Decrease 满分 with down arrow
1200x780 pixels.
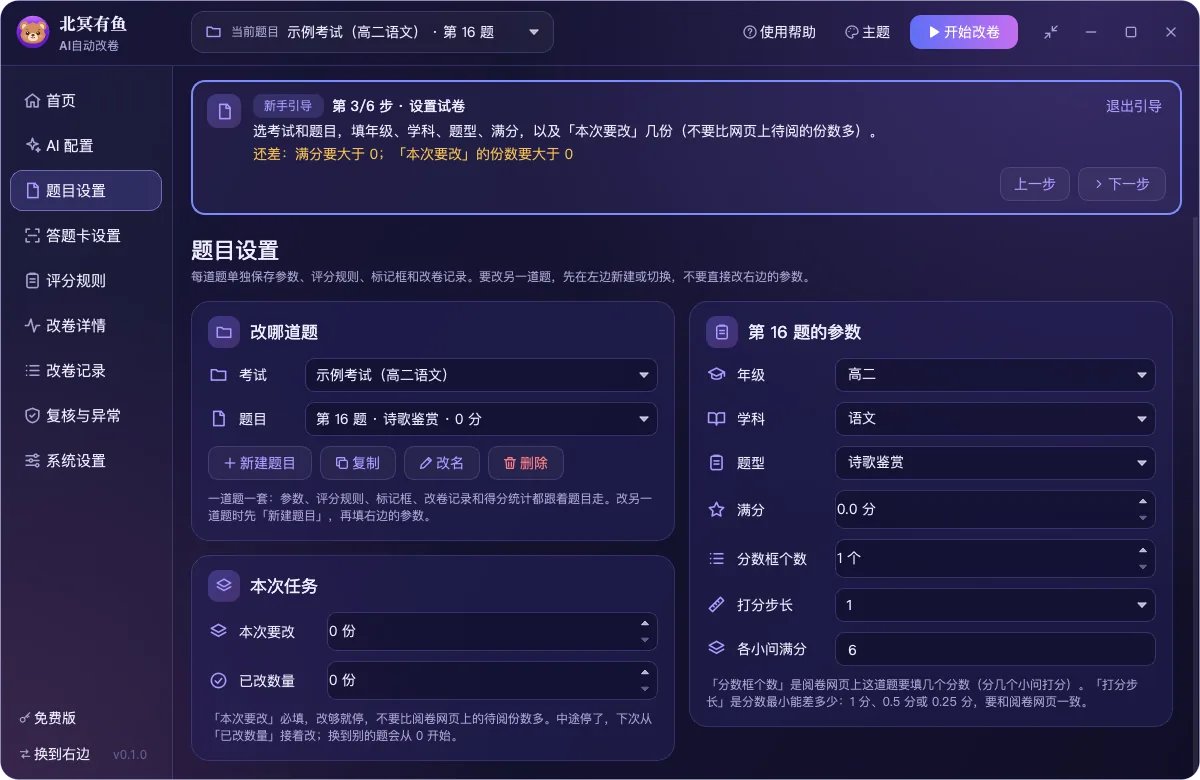tap(1143, 517)
